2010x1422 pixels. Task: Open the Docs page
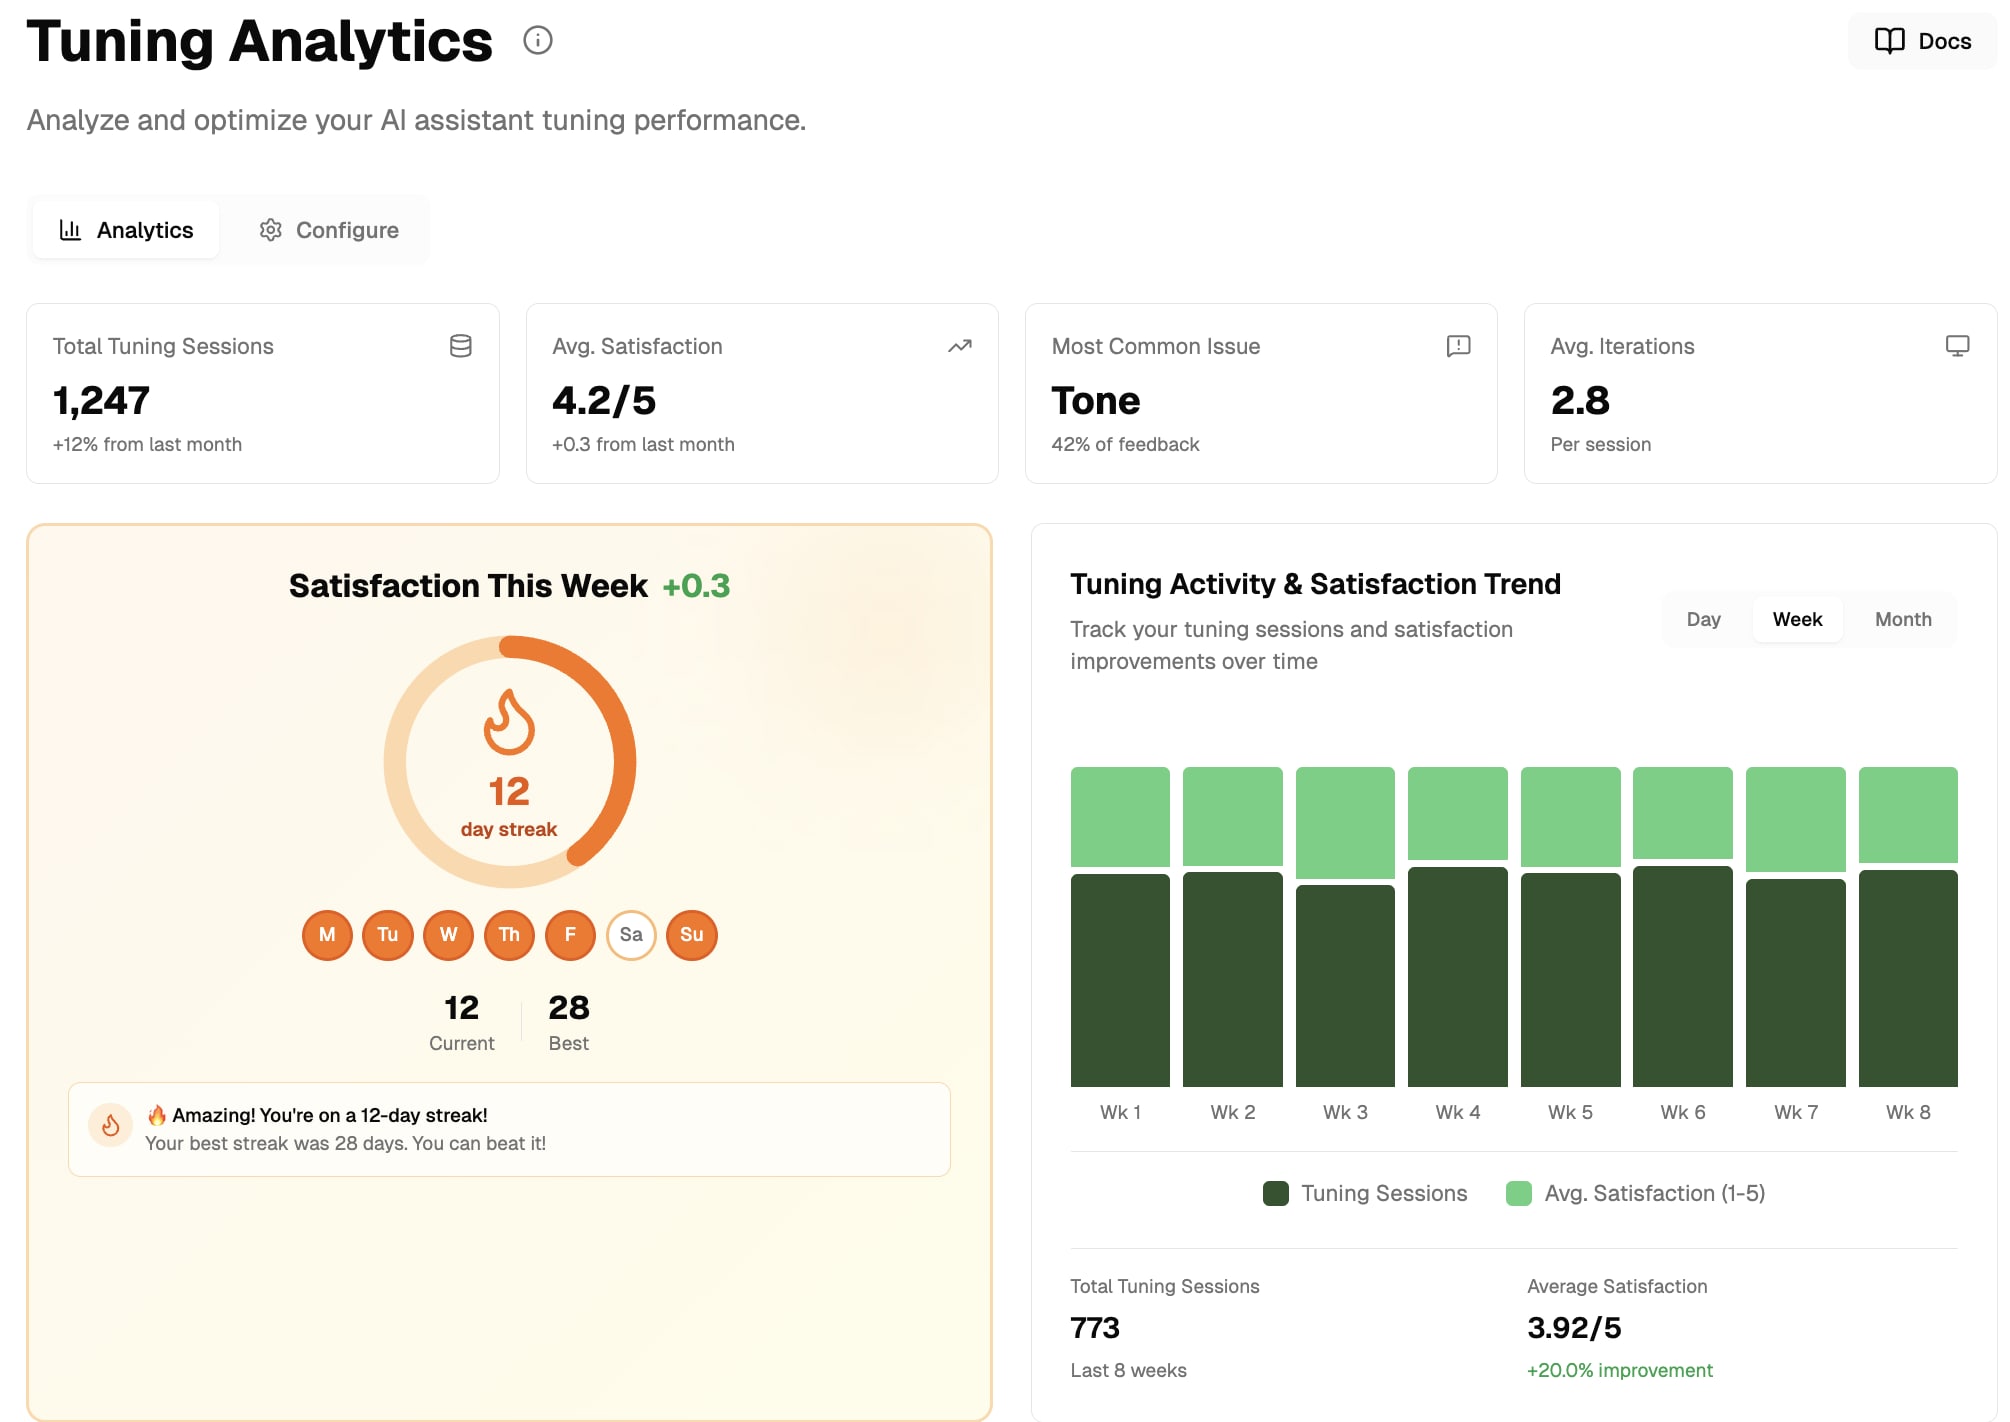1921,41
